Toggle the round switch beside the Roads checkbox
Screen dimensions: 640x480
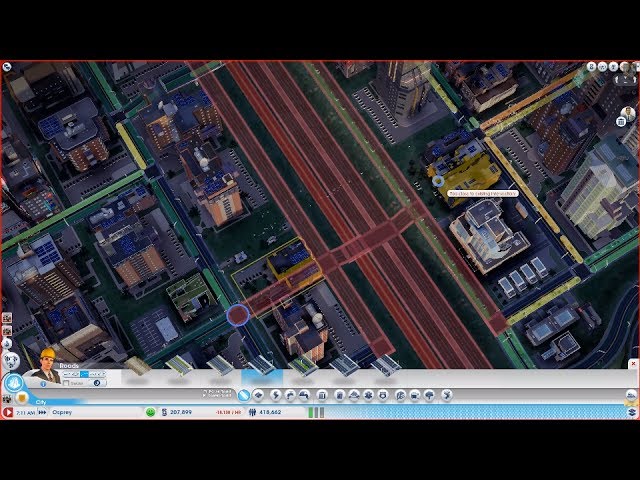pyautogui.click(x=97, y=383)
